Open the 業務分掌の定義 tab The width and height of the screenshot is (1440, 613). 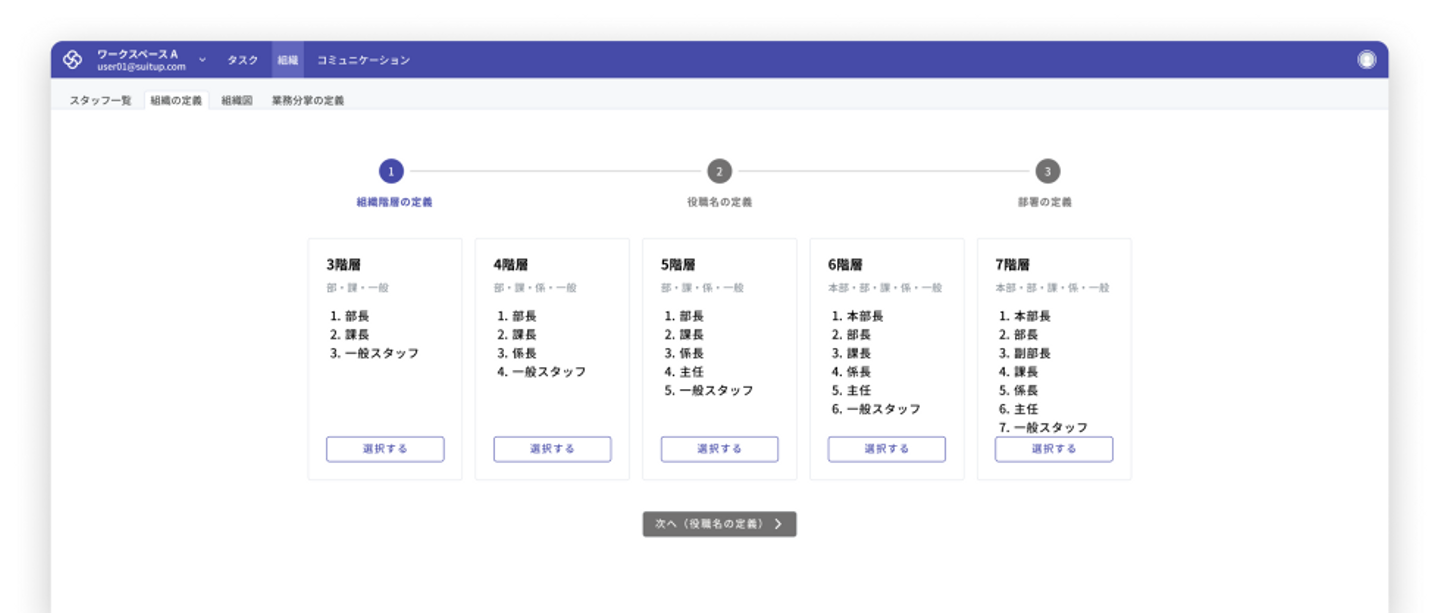coord(308,101)
